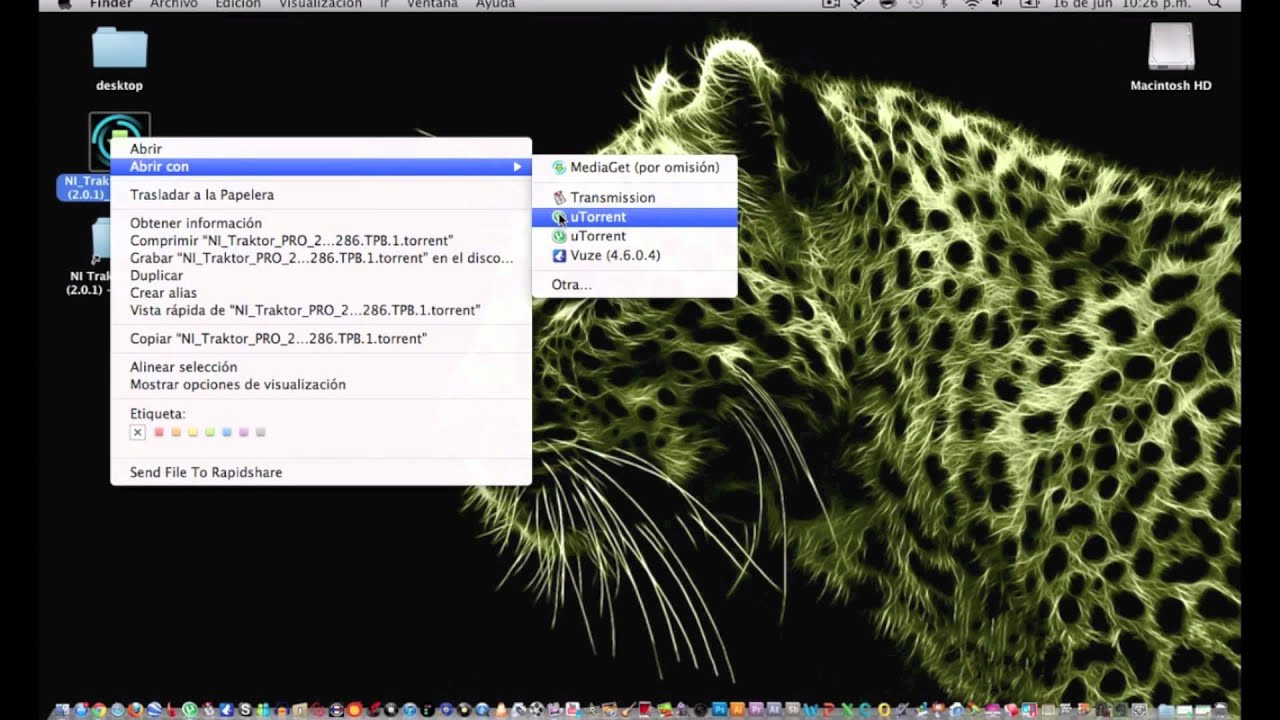Open the Ventana menu

433,4
